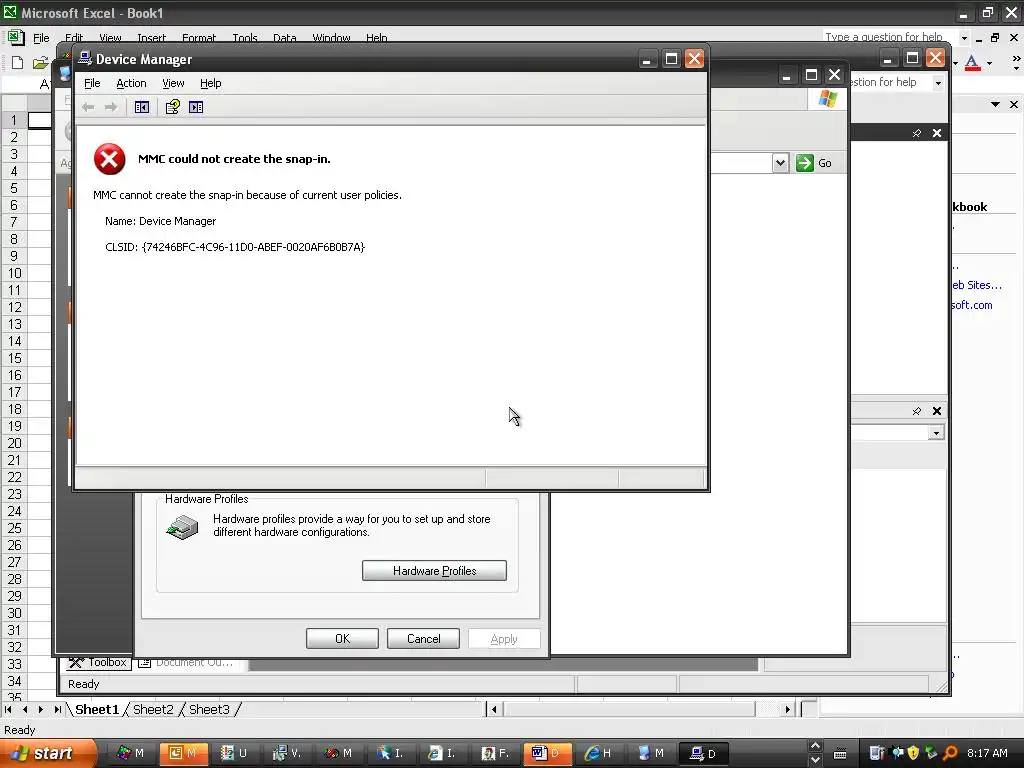Click the 'eb Sites…' link in the task pane
Image resolution: width=1024 pixels, height=768 pixels.
pyautogui.click(x=976, y=285)
